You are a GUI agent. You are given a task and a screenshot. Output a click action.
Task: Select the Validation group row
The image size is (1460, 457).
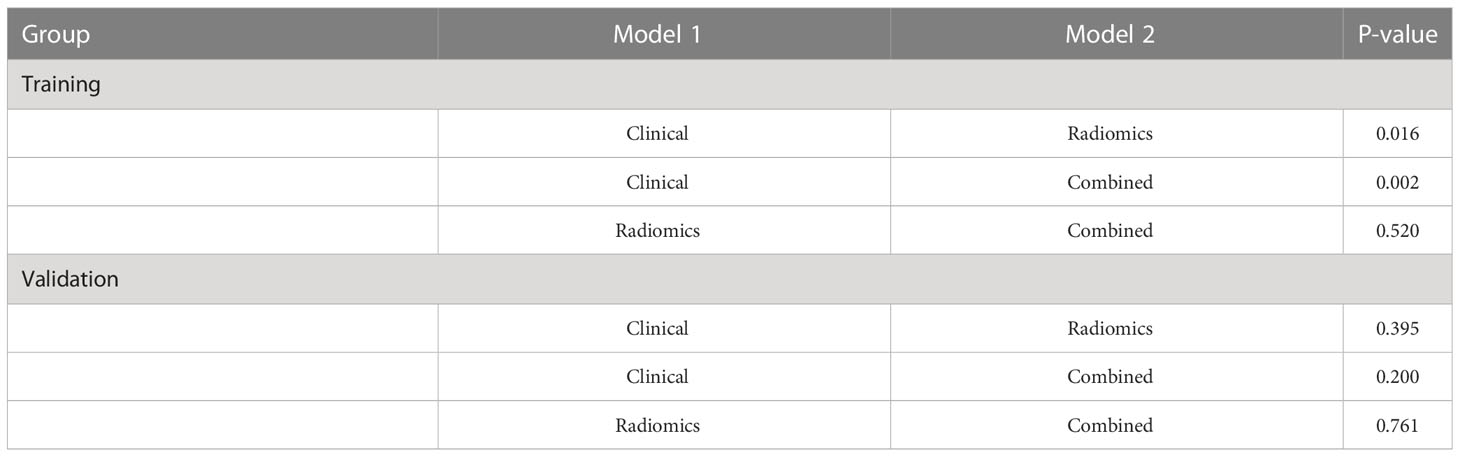pos(730,279)
